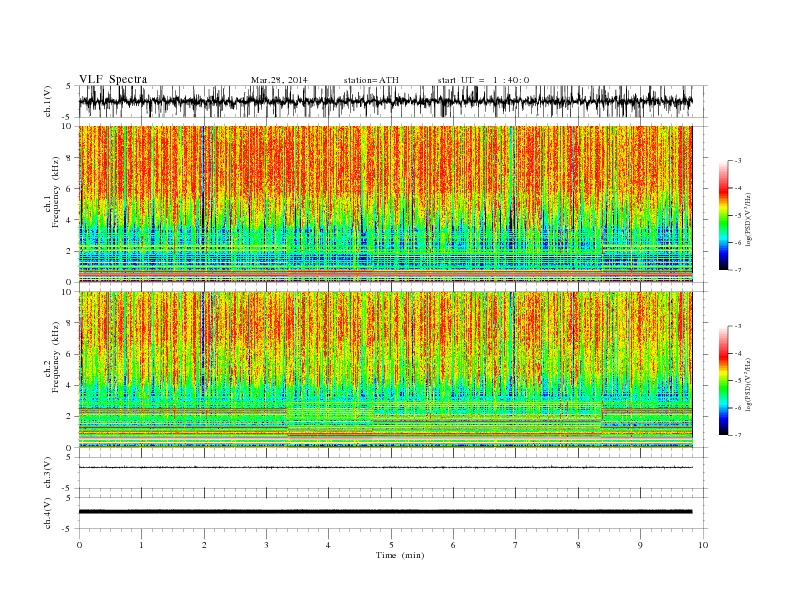Click the "station=ATH" label
Viewport: 792px width, 612px height.
coord(371,80)
